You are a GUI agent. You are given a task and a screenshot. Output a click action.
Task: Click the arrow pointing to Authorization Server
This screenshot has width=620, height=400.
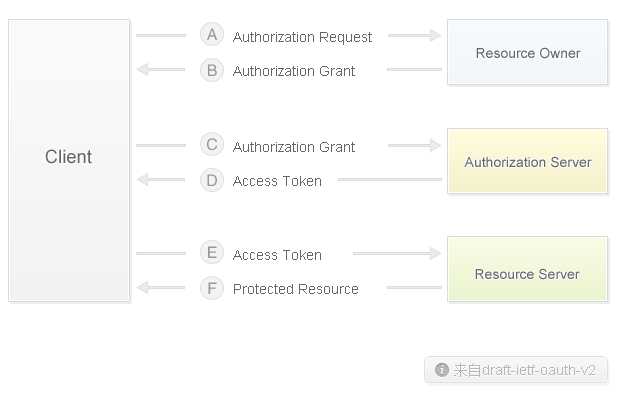point(414,145)
